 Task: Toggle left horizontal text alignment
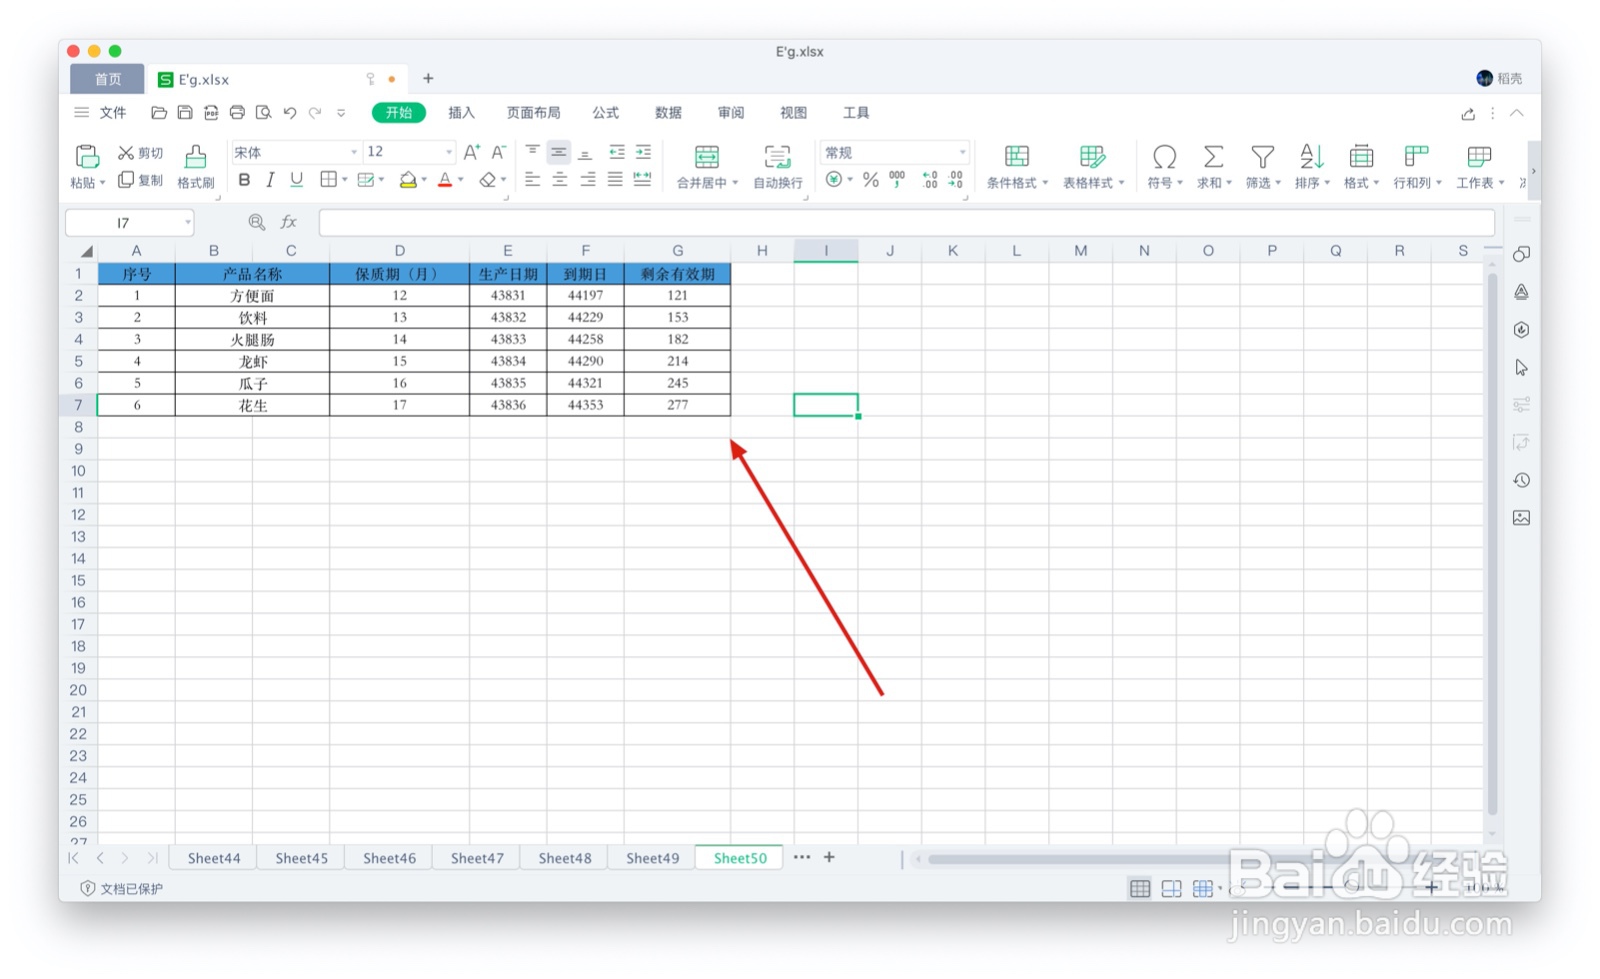[533, 180]
